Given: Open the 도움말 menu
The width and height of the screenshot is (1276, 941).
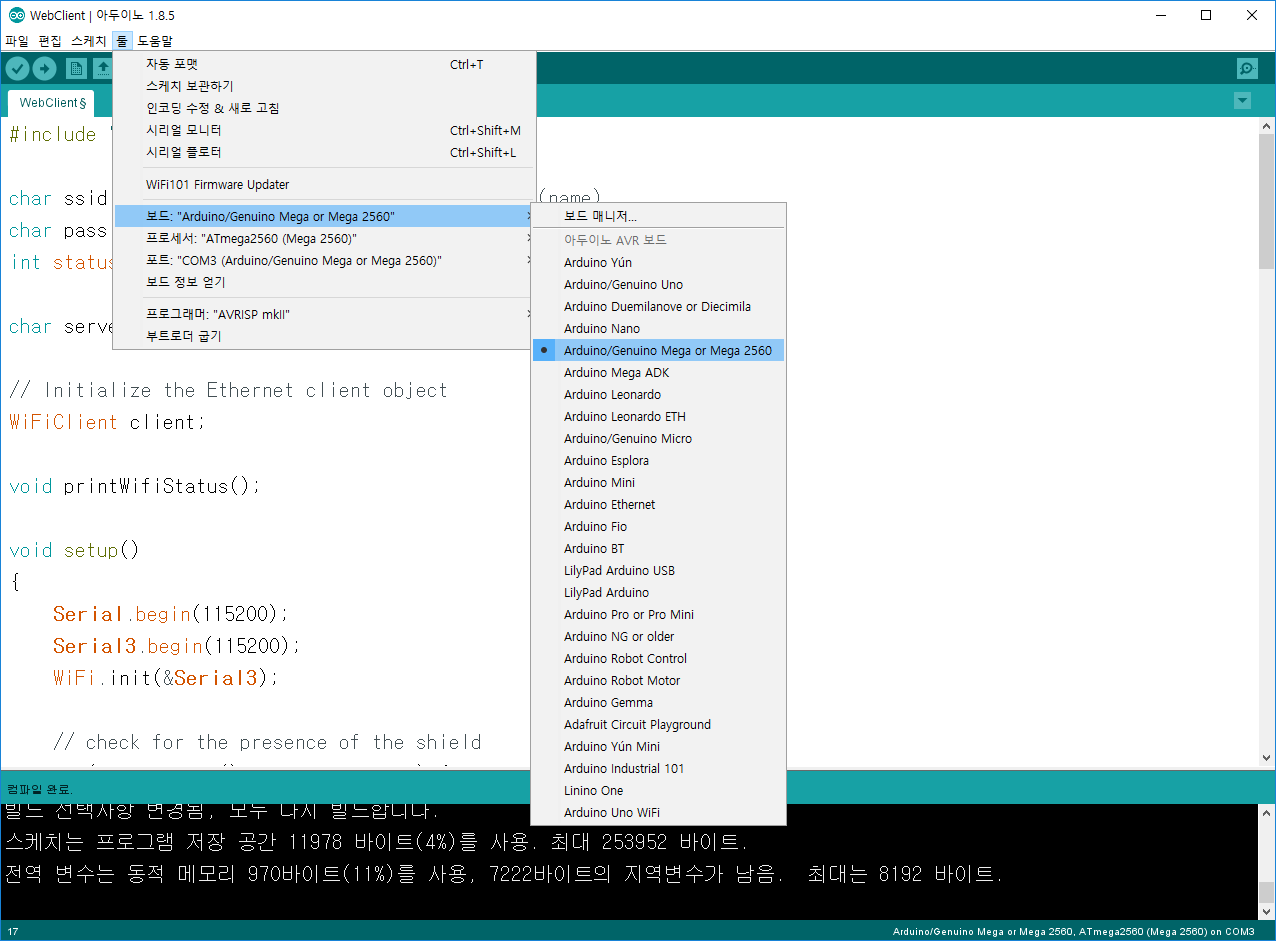Looking at the screenshot, I should [154, 41].
